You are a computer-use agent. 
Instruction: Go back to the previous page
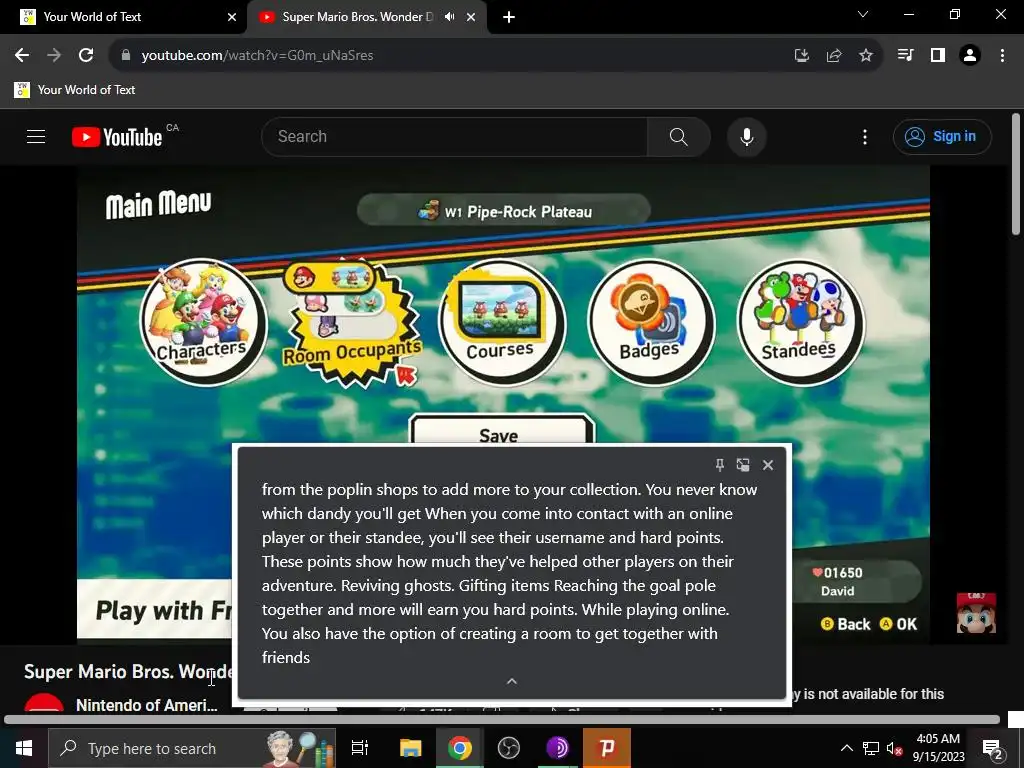(x=22, y=56)
